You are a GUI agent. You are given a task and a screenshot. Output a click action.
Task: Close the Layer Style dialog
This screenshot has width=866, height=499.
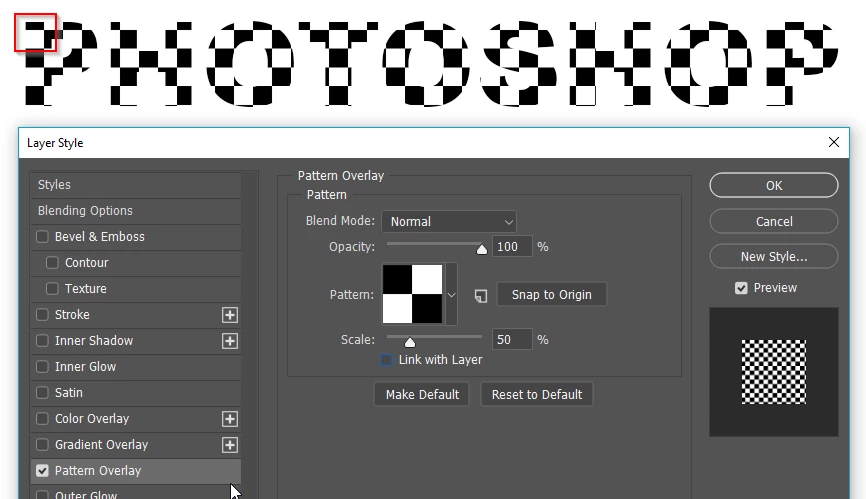pyautogui.click(x=834, y=142)
